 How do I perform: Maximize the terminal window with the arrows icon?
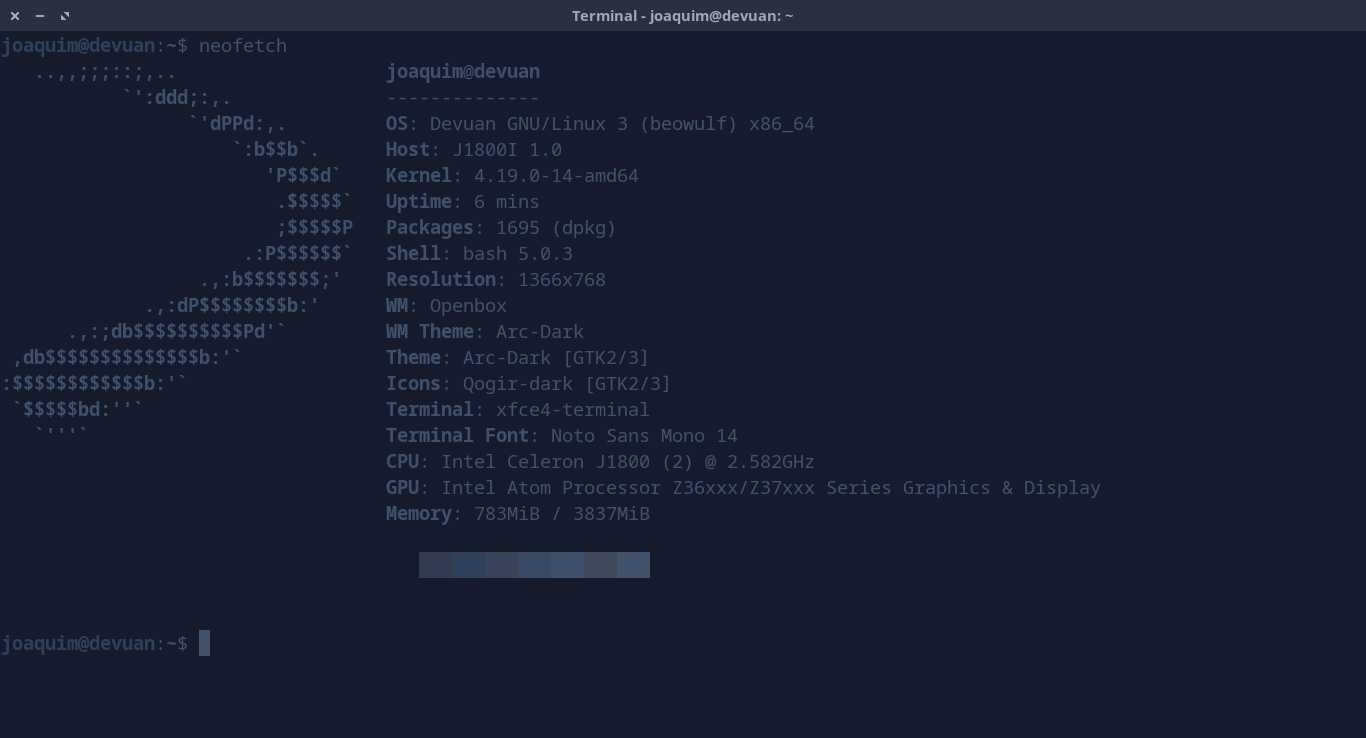(65, 16)
